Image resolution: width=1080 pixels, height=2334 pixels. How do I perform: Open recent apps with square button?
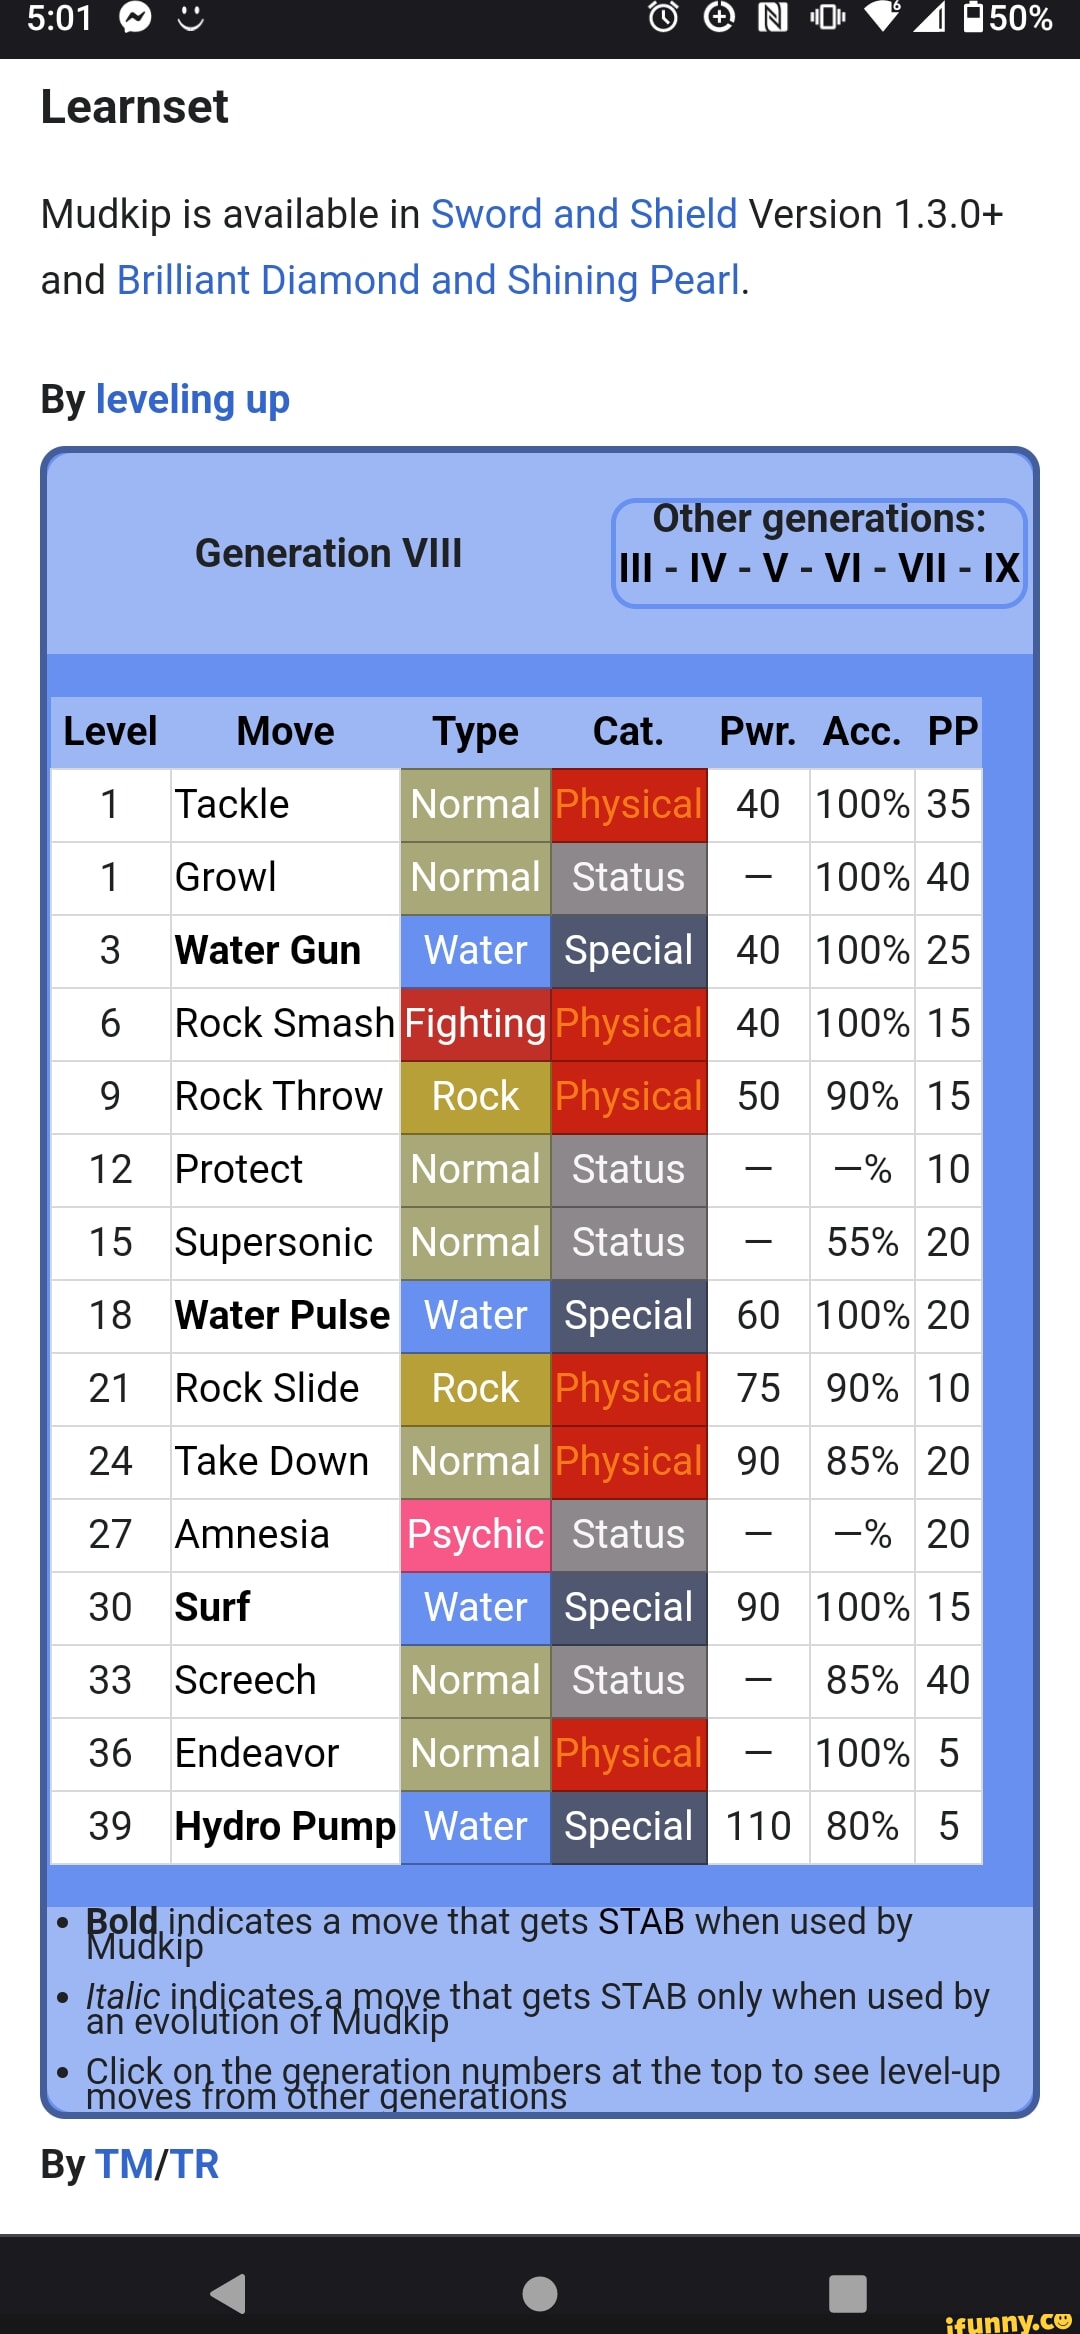(848, 2292)
